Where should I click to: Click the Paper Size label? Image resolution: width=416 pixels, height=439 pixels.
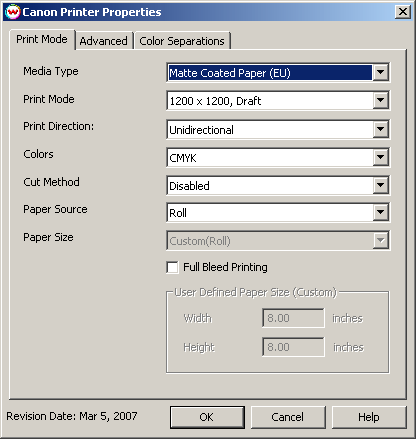[x=48, y=237]
